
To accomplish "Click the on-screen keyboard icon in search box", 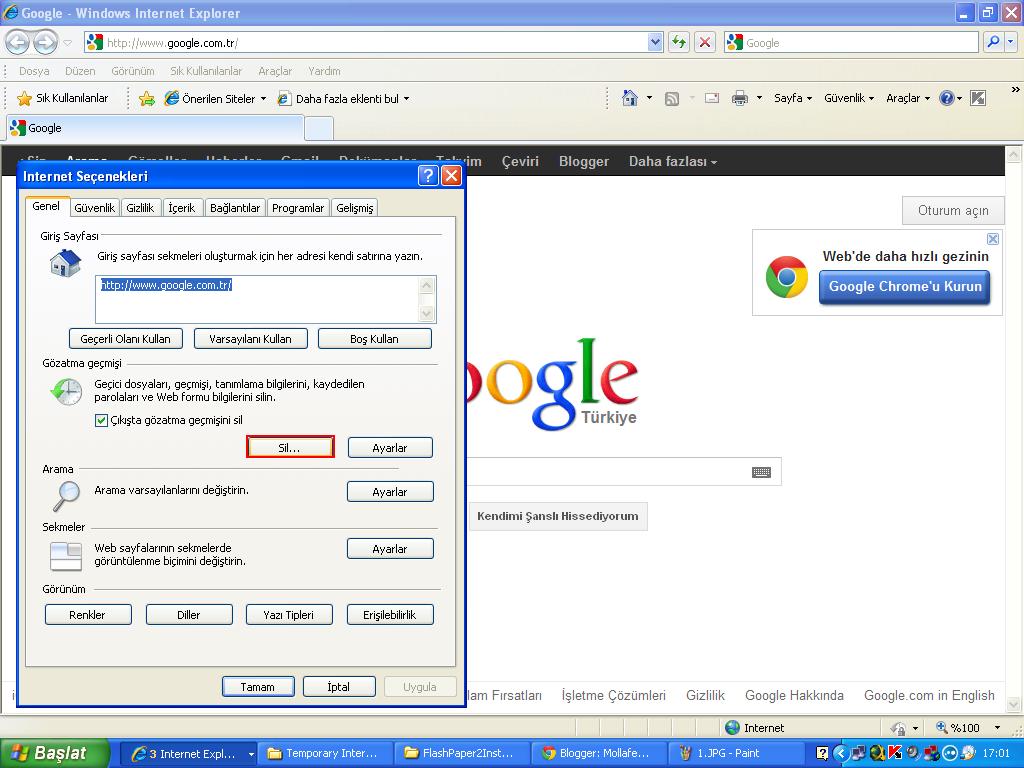I will pos(761,472).
